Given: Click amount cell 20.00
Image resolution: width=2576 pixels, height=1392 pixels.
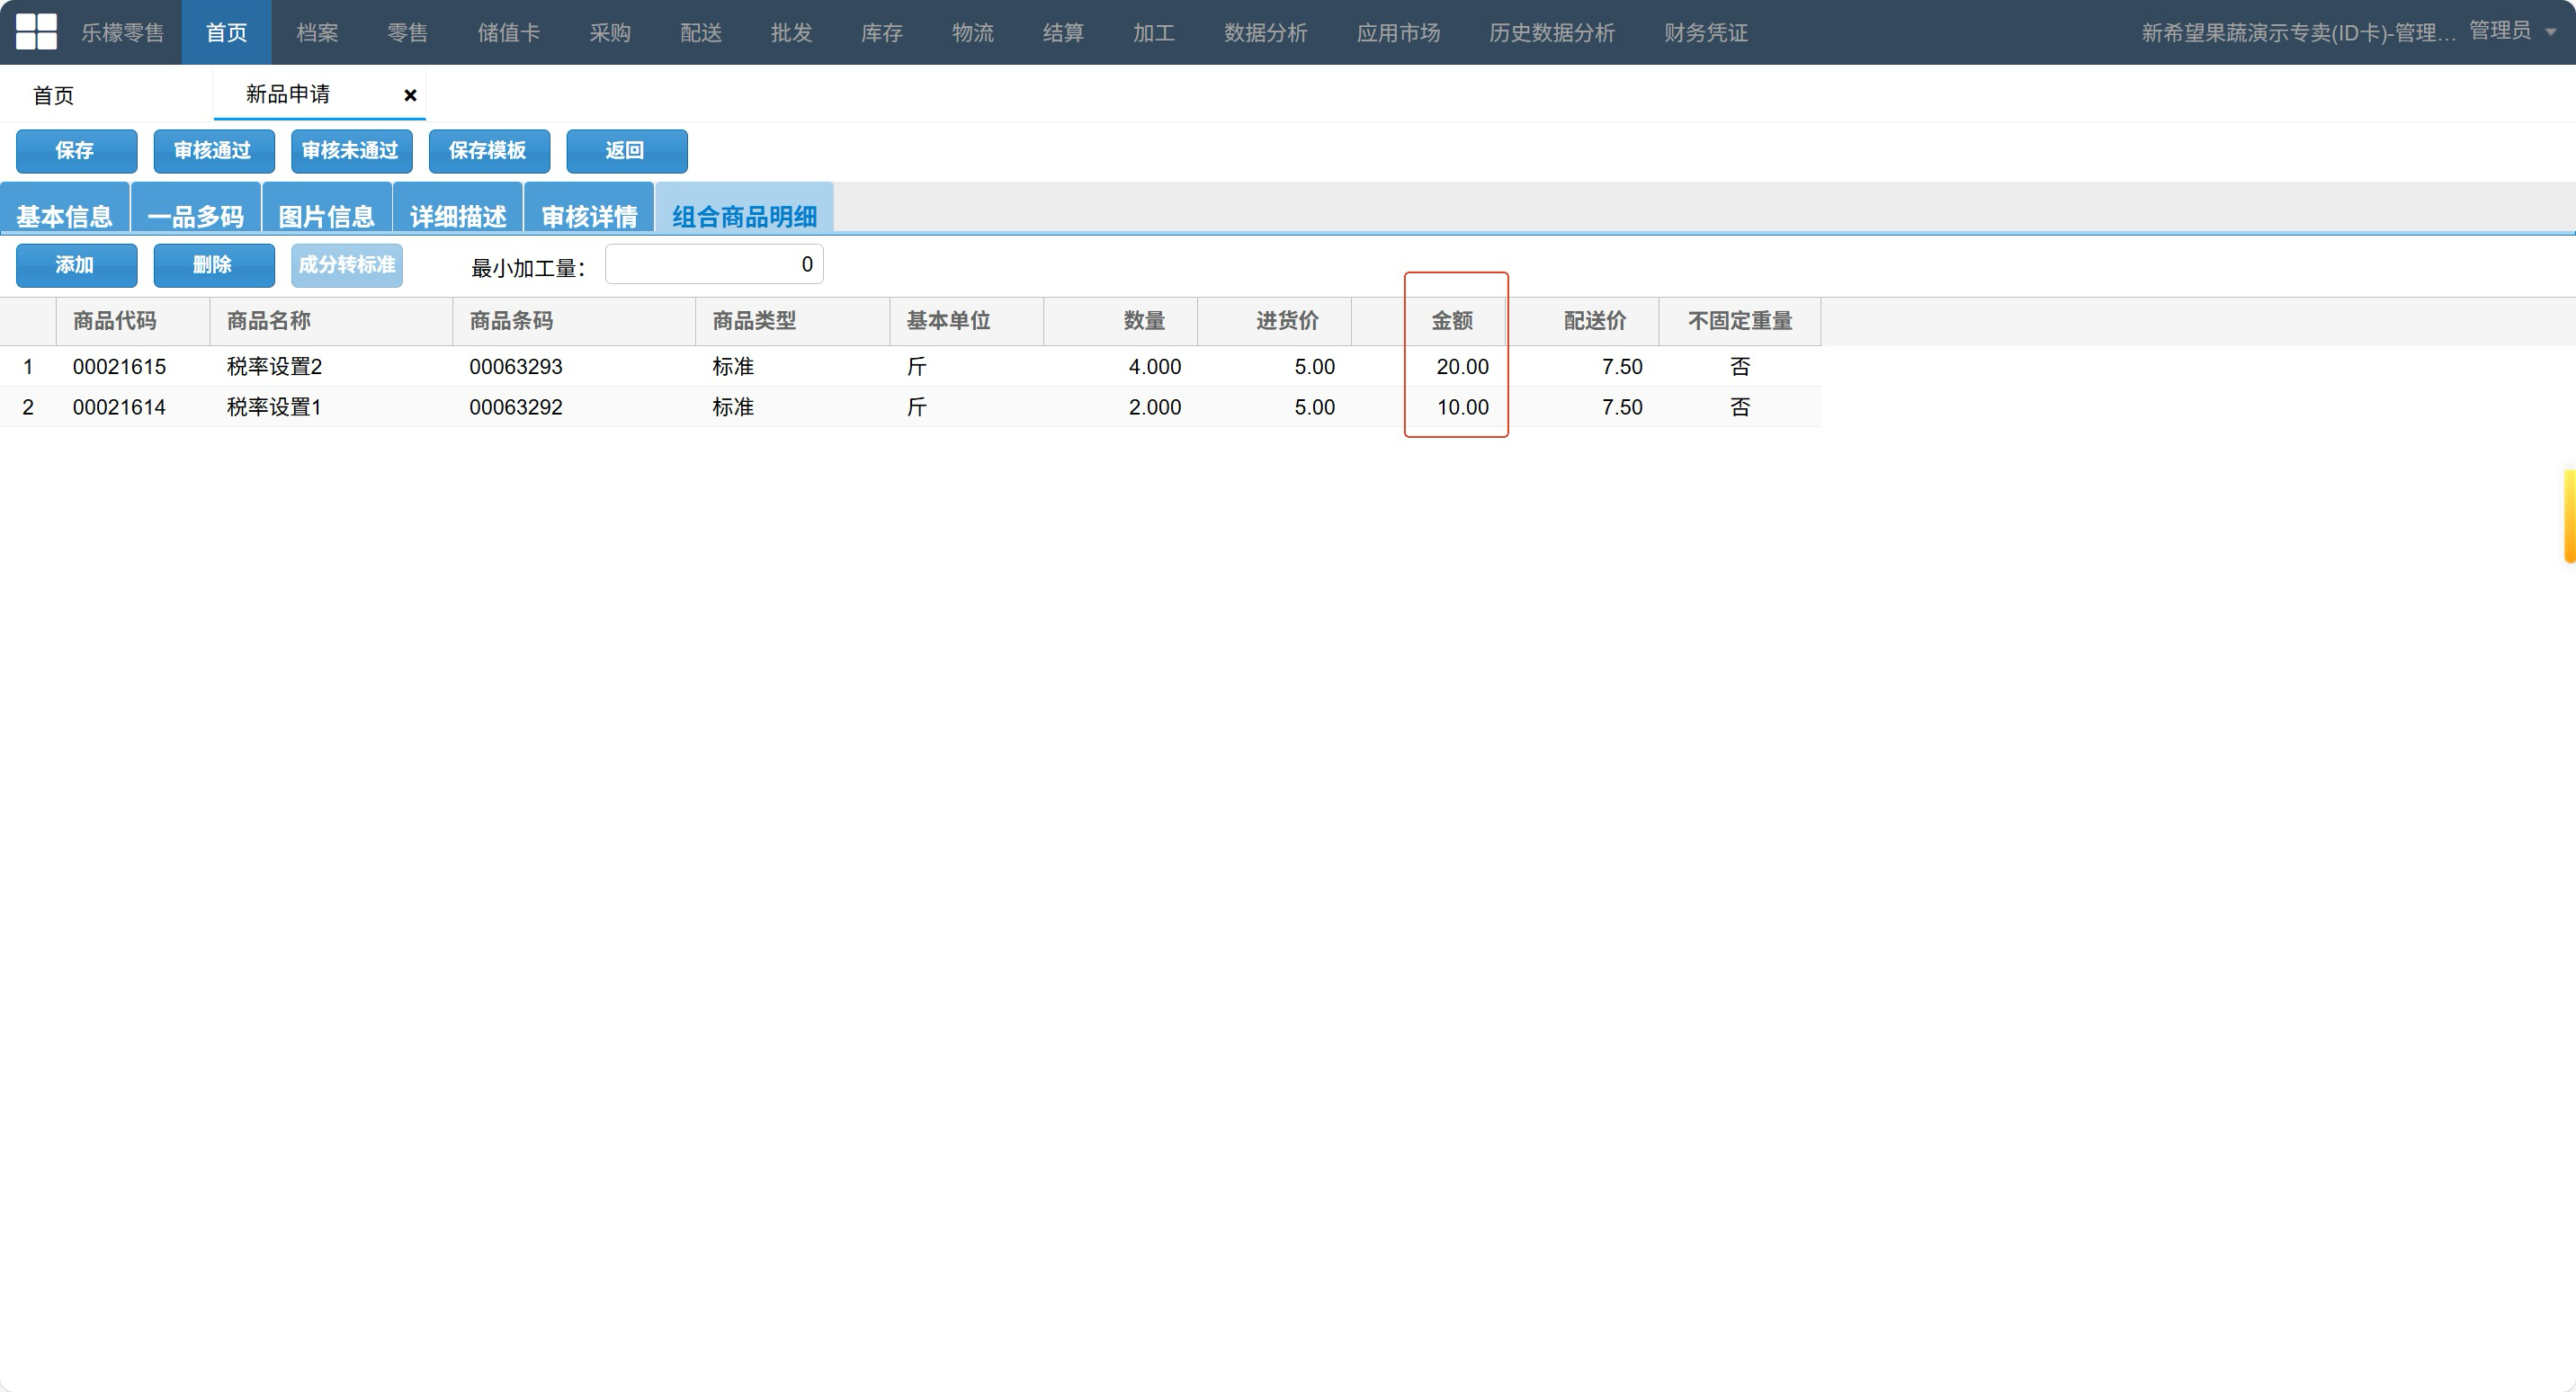Looking at the screenshot, I should tap(1429, 367).
